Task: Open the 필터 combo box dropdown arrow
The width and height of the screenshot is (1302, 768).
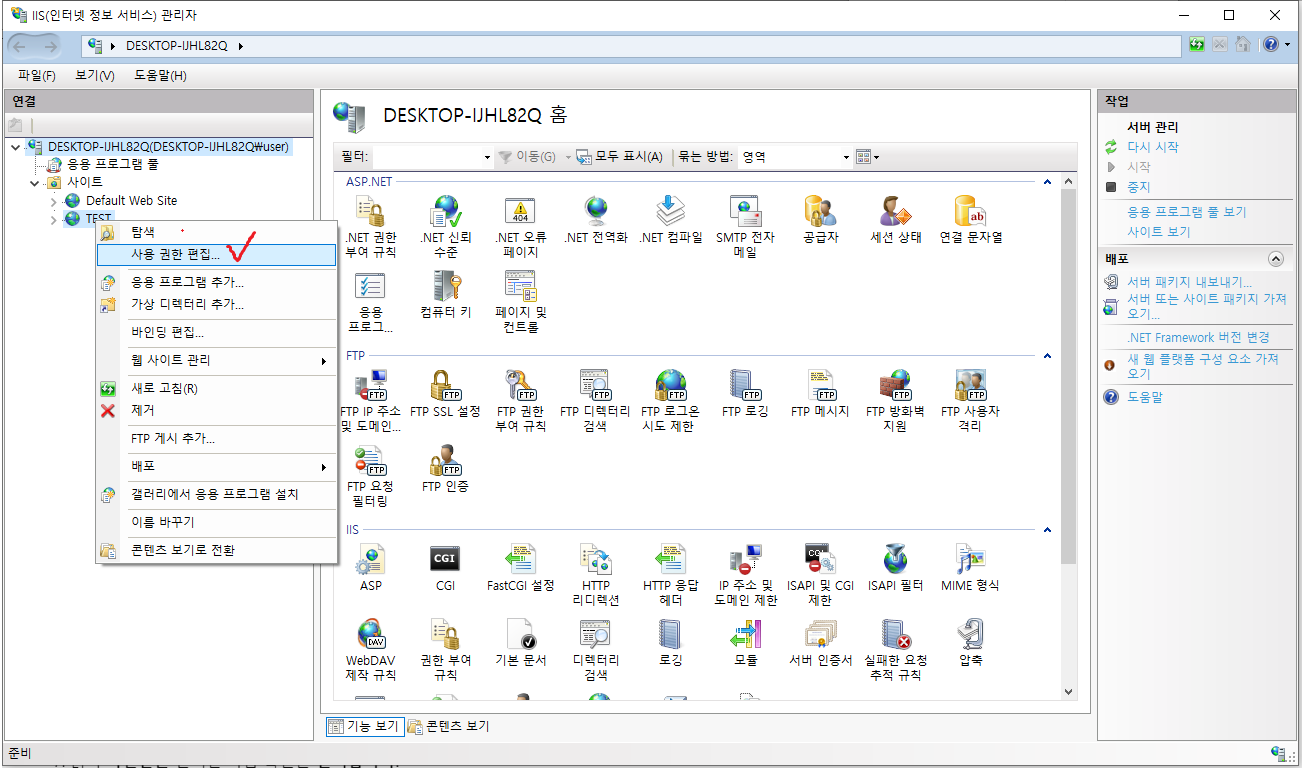Action: point(486,157)
